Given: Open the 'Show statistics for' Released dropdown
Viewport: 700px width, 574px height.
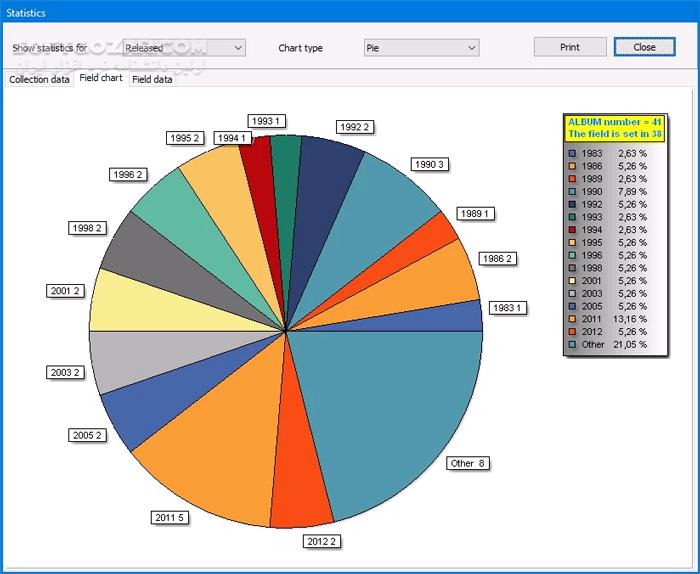Looking at the screenshot, I should [183, 47].
